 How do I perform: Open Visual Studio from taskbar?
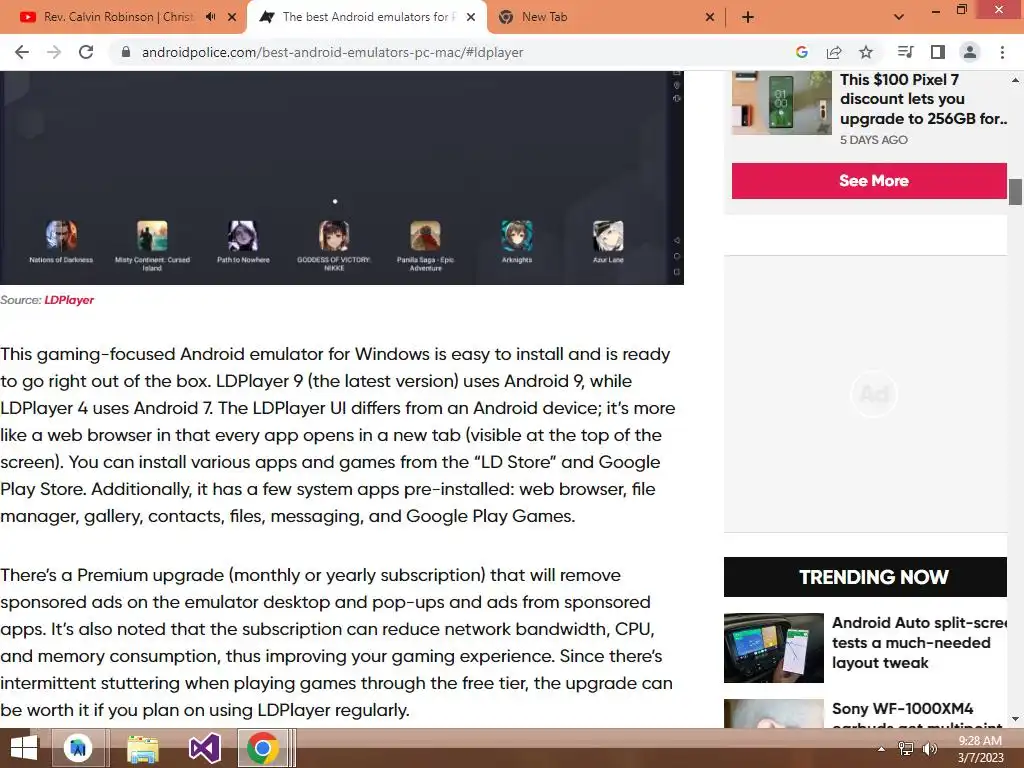click(x=204, y=748)
